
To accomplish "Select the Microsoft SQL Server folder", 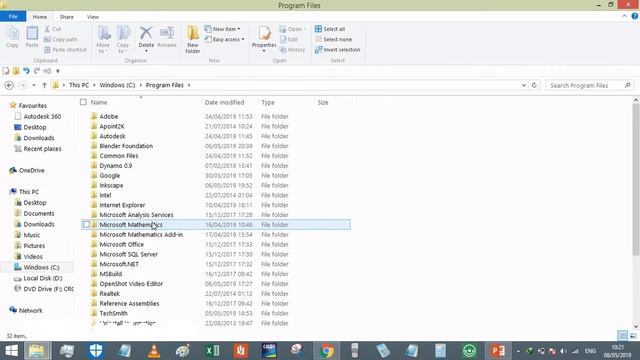I will pyautogui.click(x=128, y=254).
